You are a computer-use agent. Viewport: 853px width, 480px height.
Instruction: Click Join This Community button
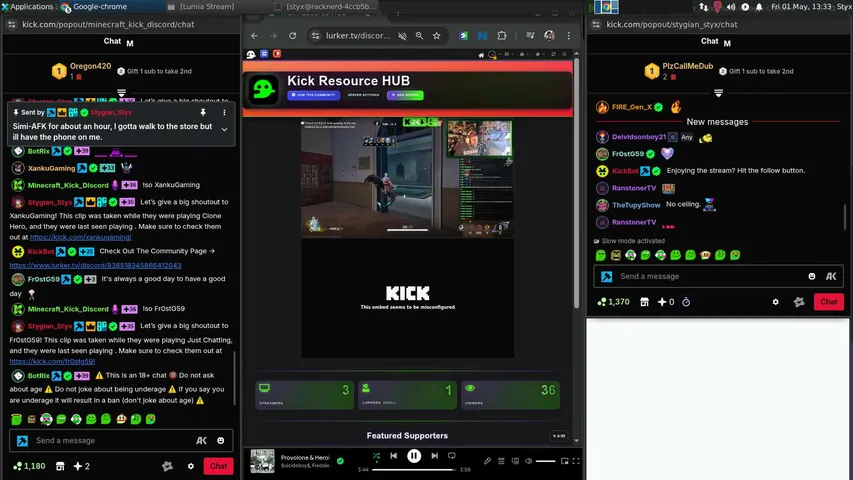click(314, 95)
